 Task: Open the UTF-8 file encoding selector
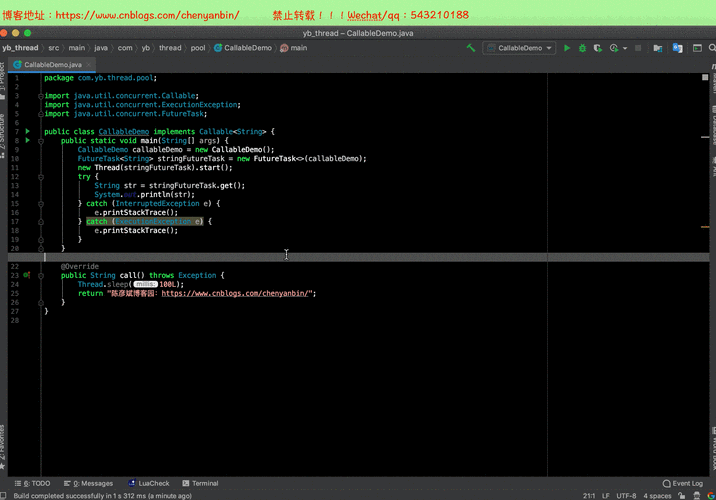[627, 495]
